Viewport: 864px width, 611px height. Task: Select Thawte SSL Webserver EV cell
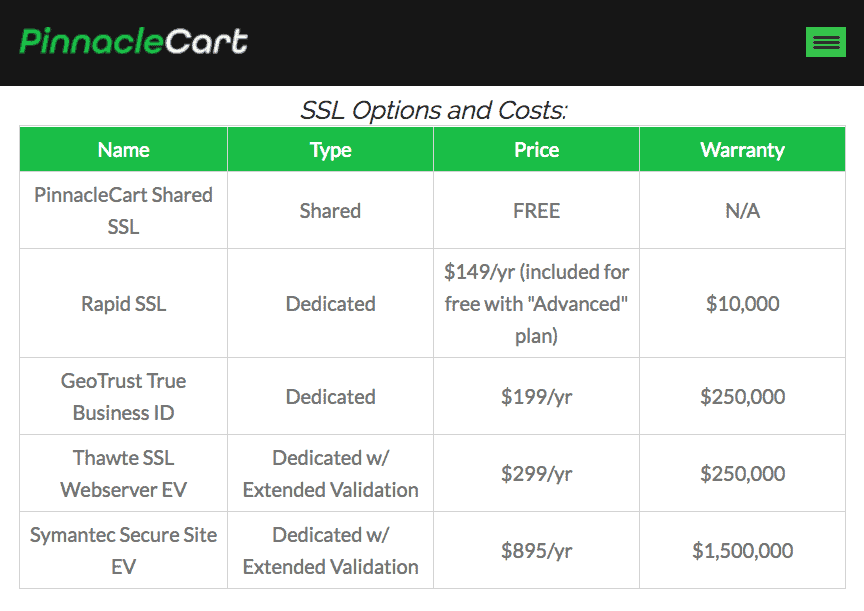(x=123, y=474)
